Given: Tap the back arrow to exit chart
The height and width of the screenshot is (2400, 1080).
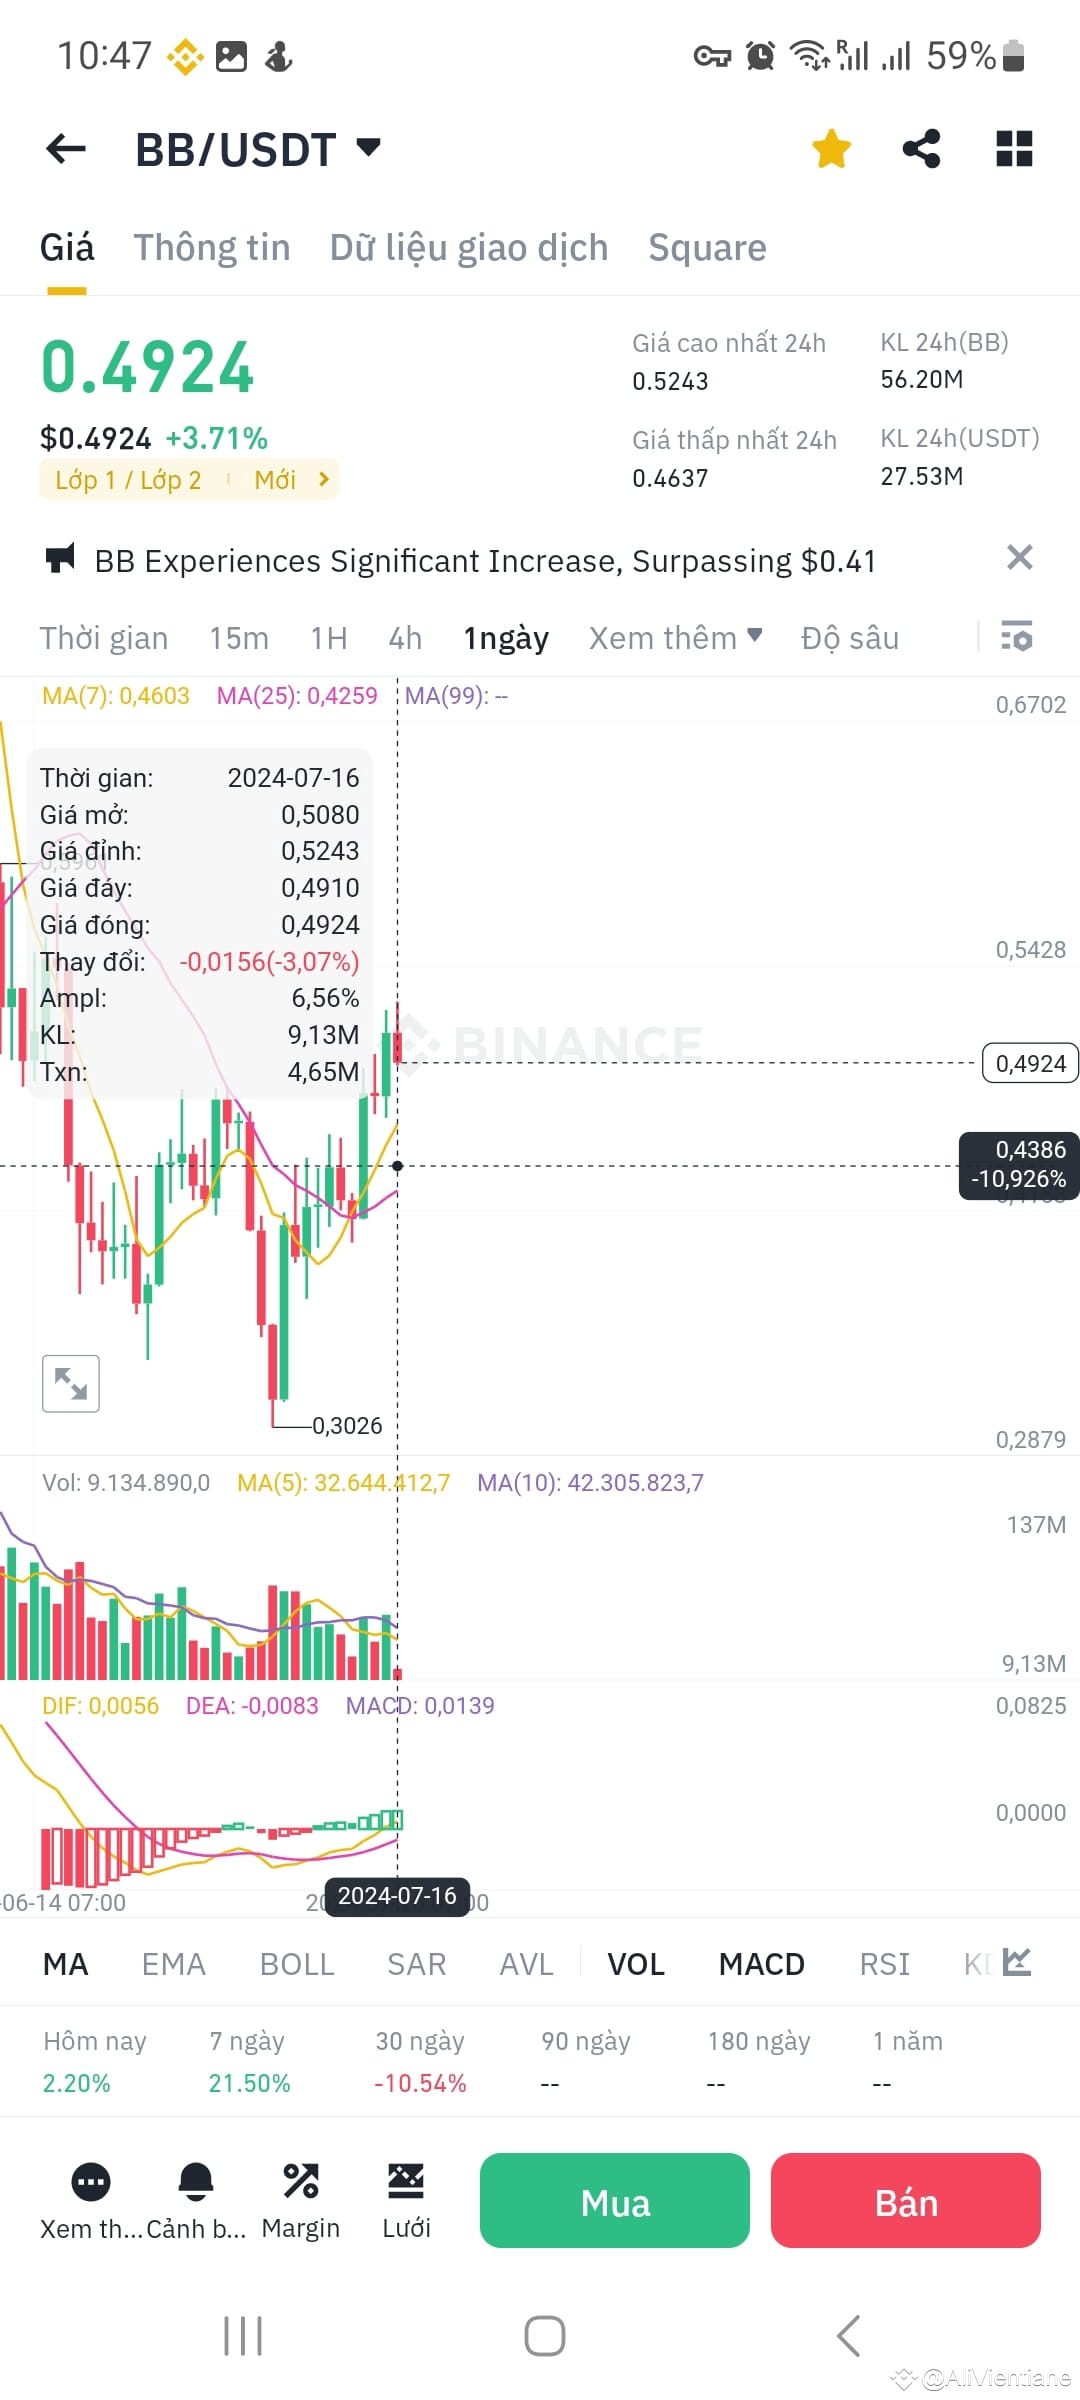Looking at the screenshot, I should 64,148.
